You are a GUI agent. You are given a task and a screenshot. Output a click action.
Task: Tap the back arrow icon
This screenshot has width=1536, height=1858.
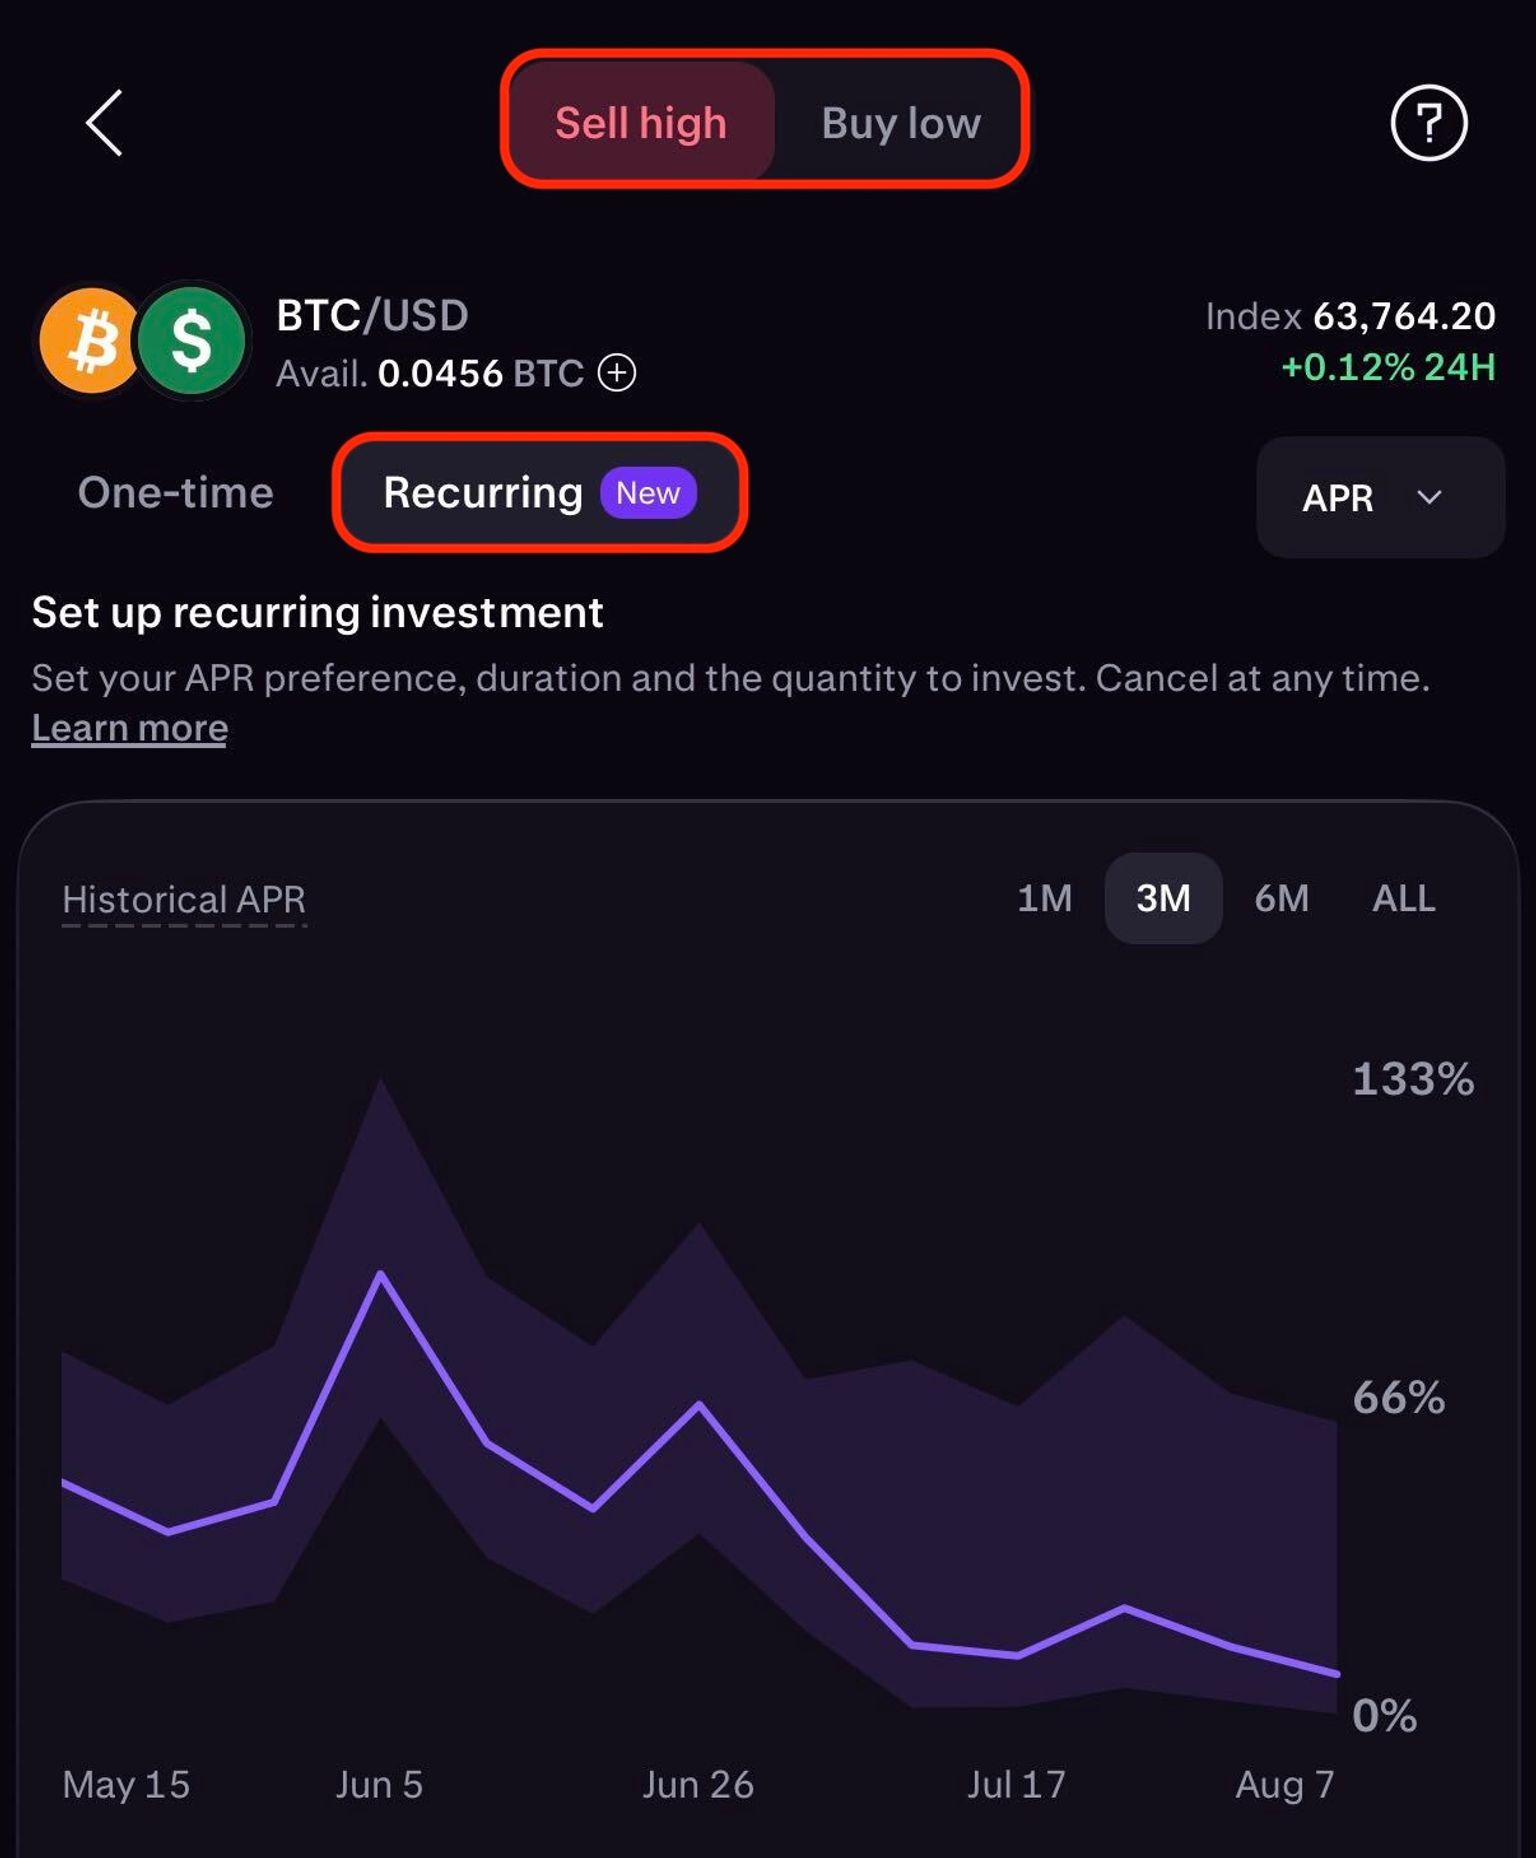[x=104, y=123]
